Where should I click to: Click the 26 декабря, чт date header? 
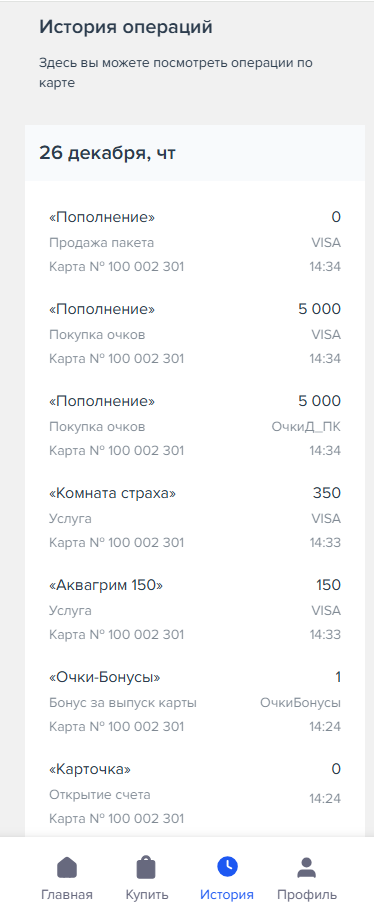click(x=107, y=153)
